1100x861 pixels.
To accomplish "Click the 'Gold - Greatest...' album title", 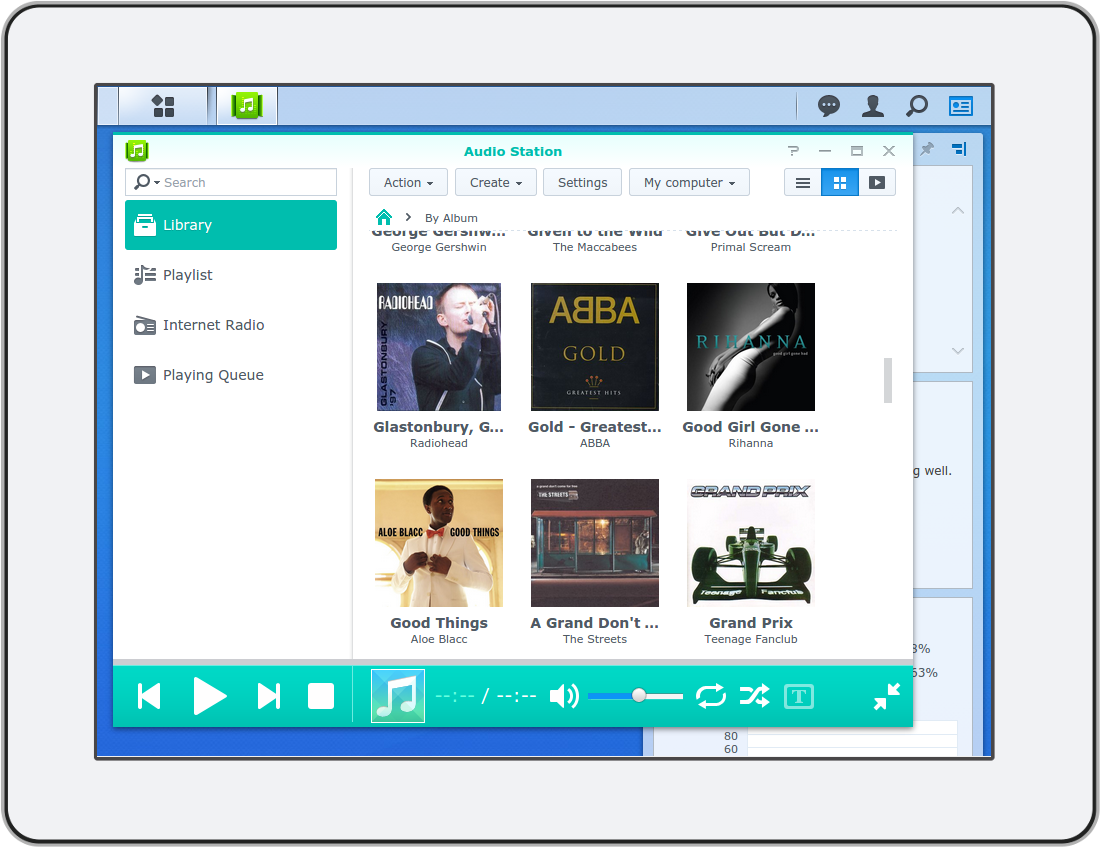I will pyautogui.click(x=595, y=427).
